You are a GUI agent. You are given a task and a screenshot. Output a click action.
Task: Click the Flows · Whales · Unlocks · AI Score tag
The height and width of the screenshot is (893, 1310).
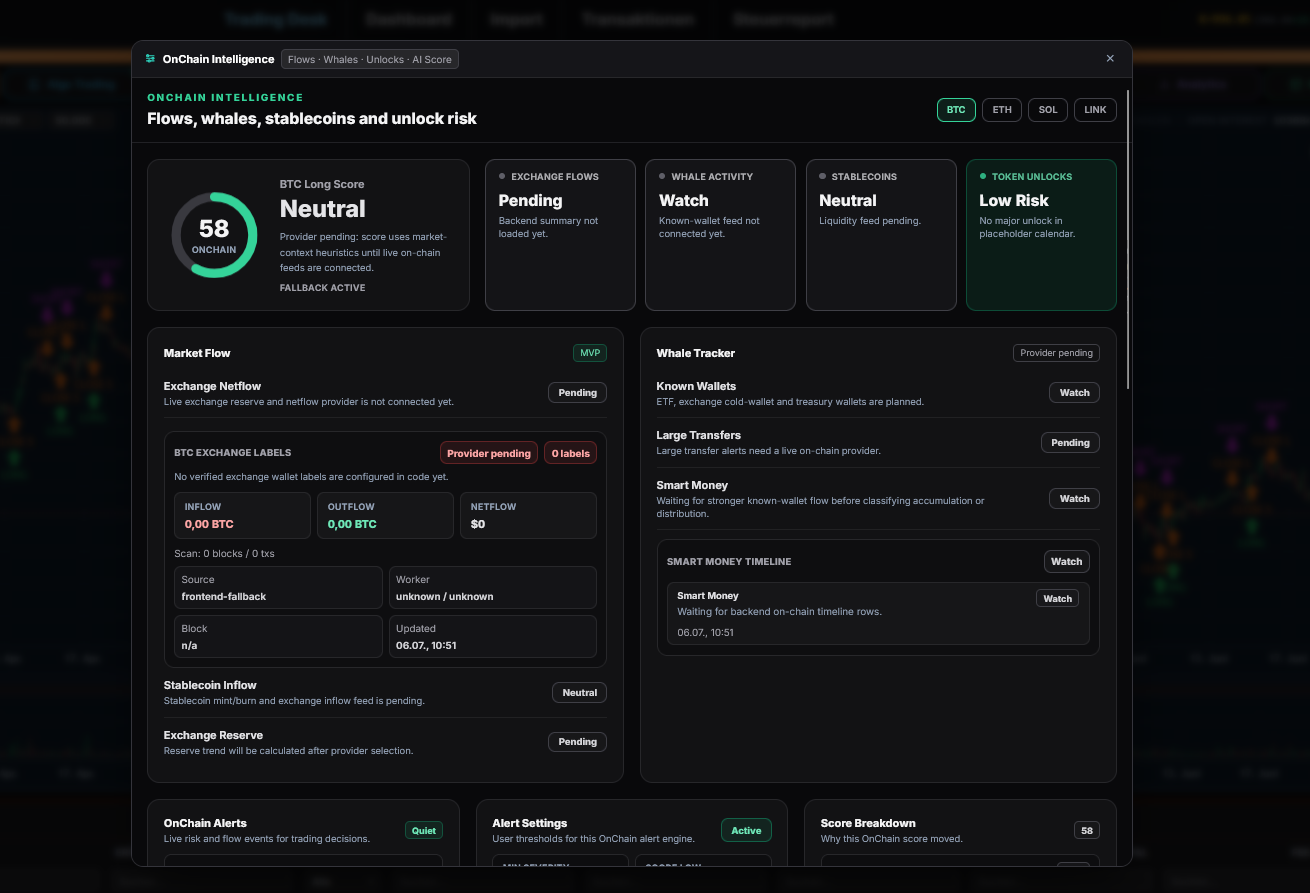370,59
